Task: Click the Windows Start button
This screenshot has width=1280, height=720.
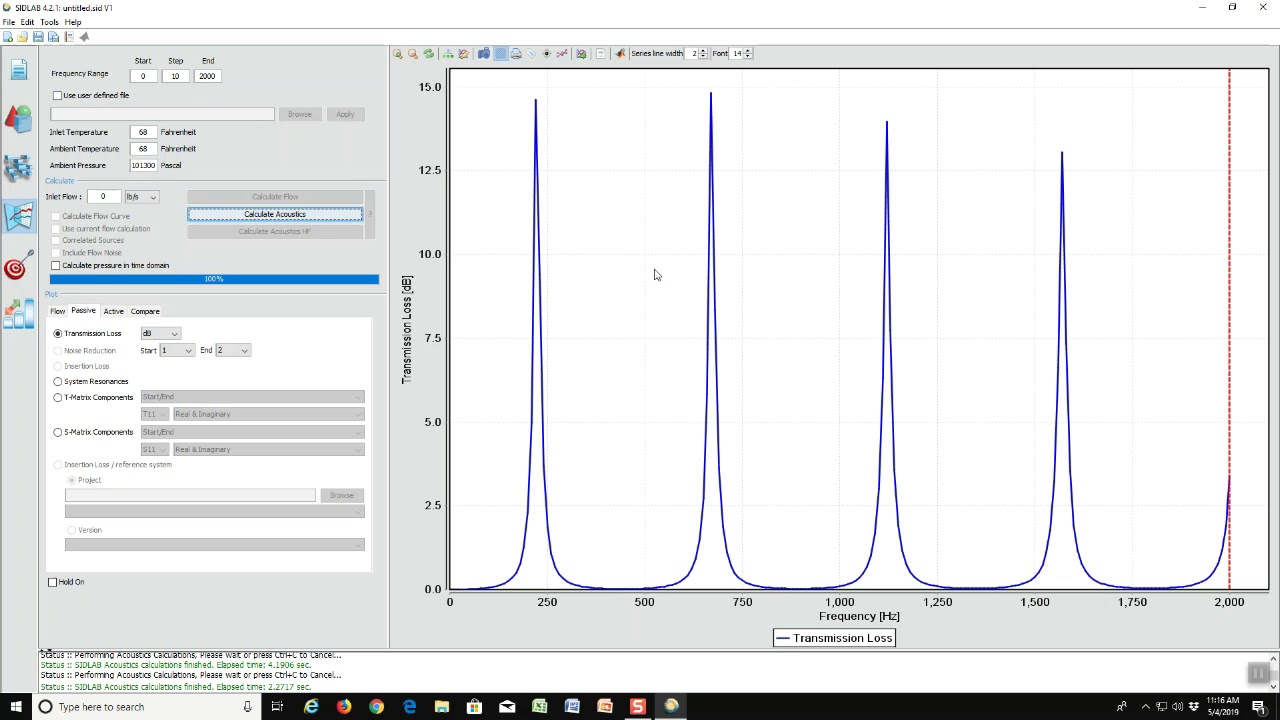Action: pos(16,707)
